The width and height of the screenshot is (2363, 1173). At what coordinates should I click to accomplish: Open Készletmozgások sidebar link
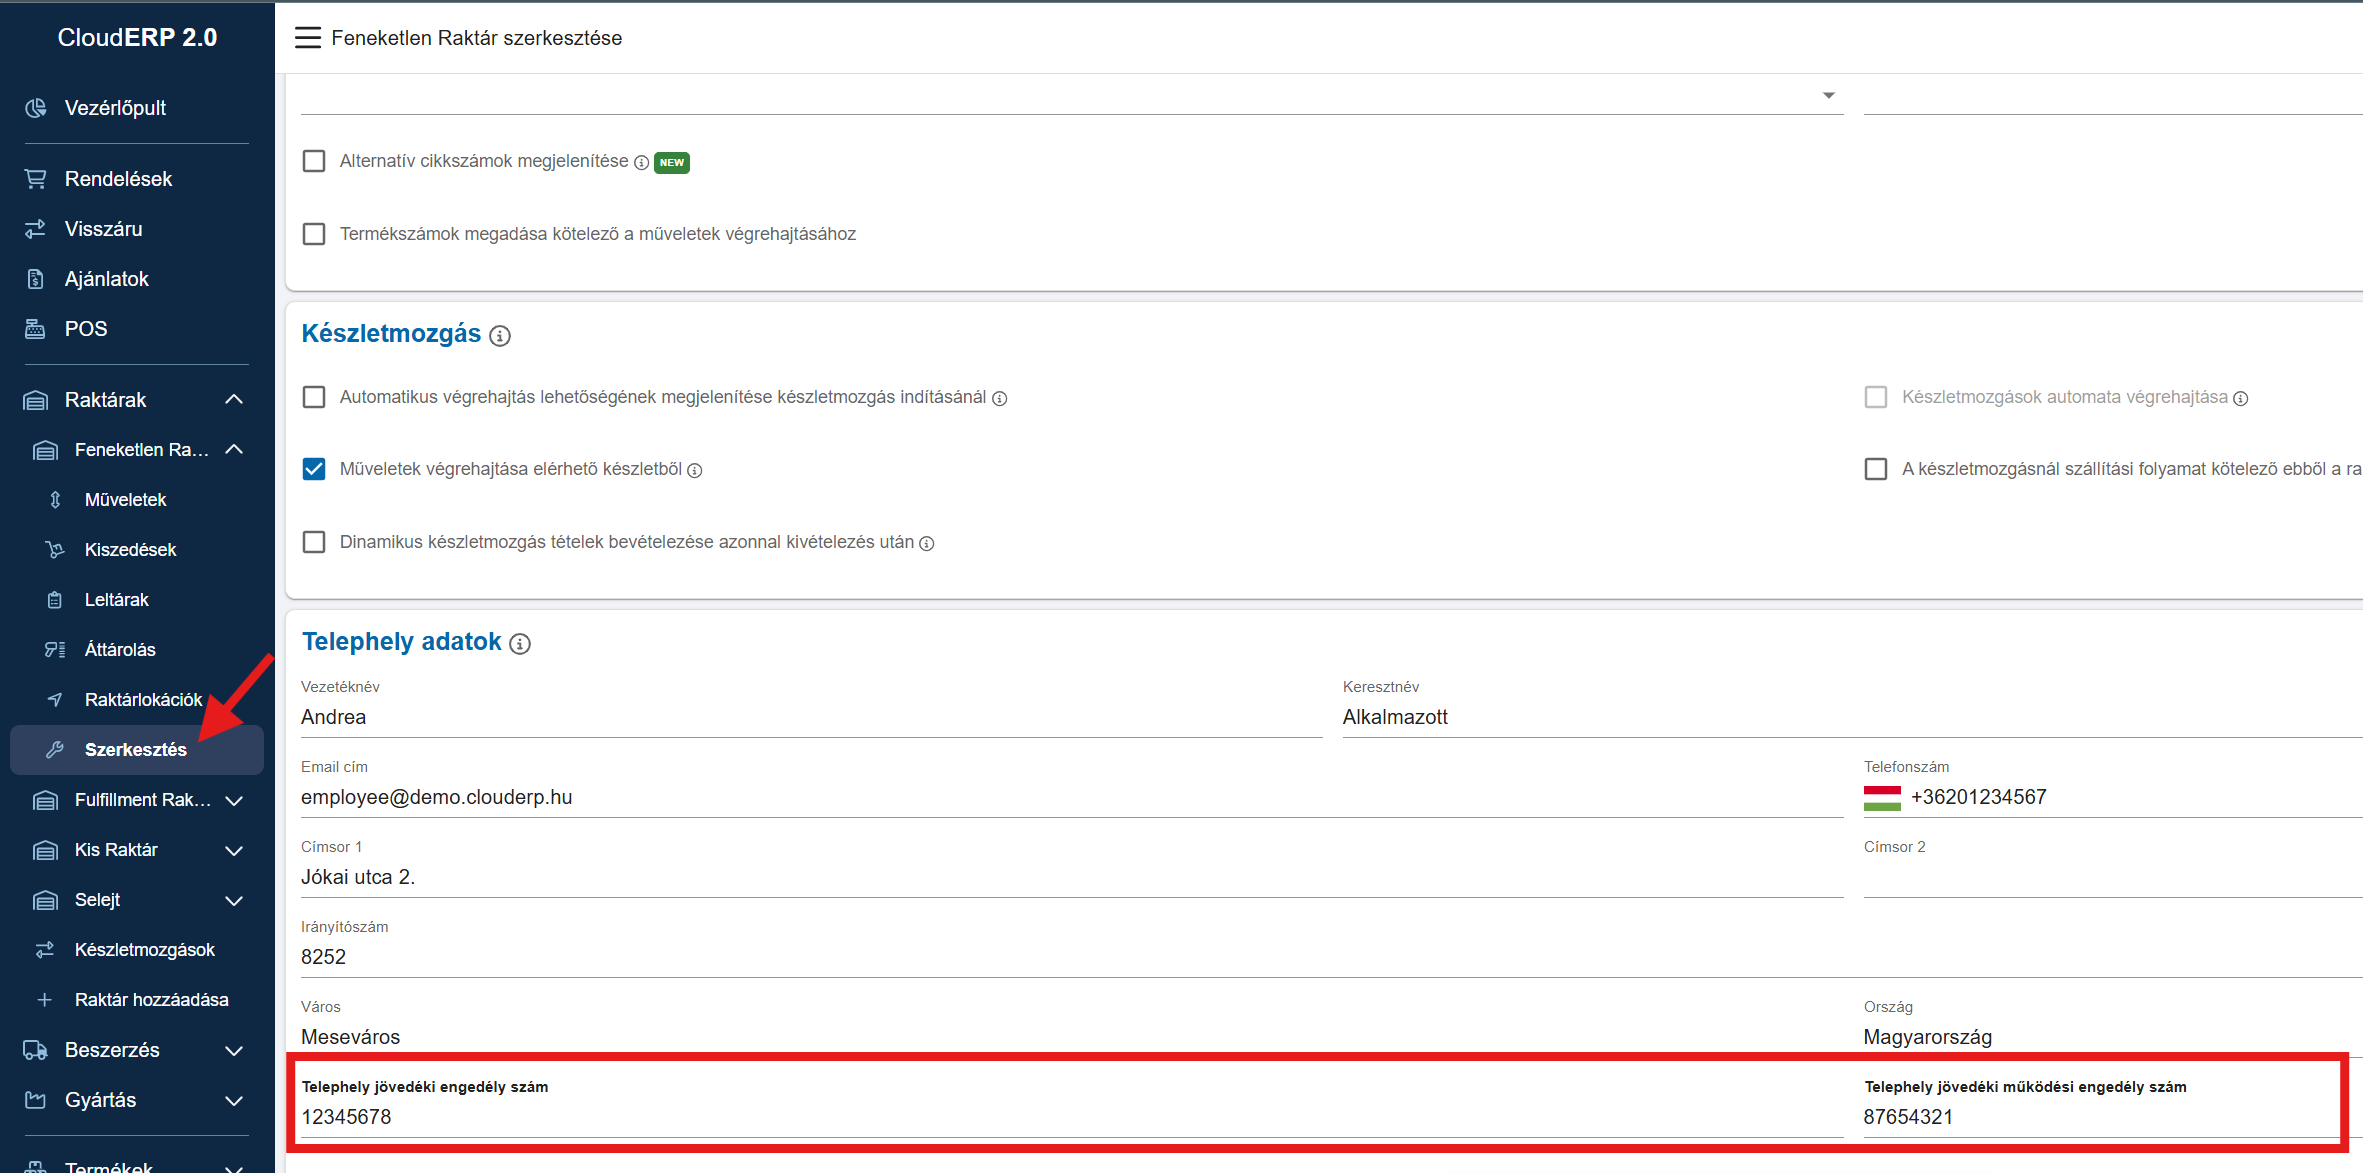(x=144, y=950)
